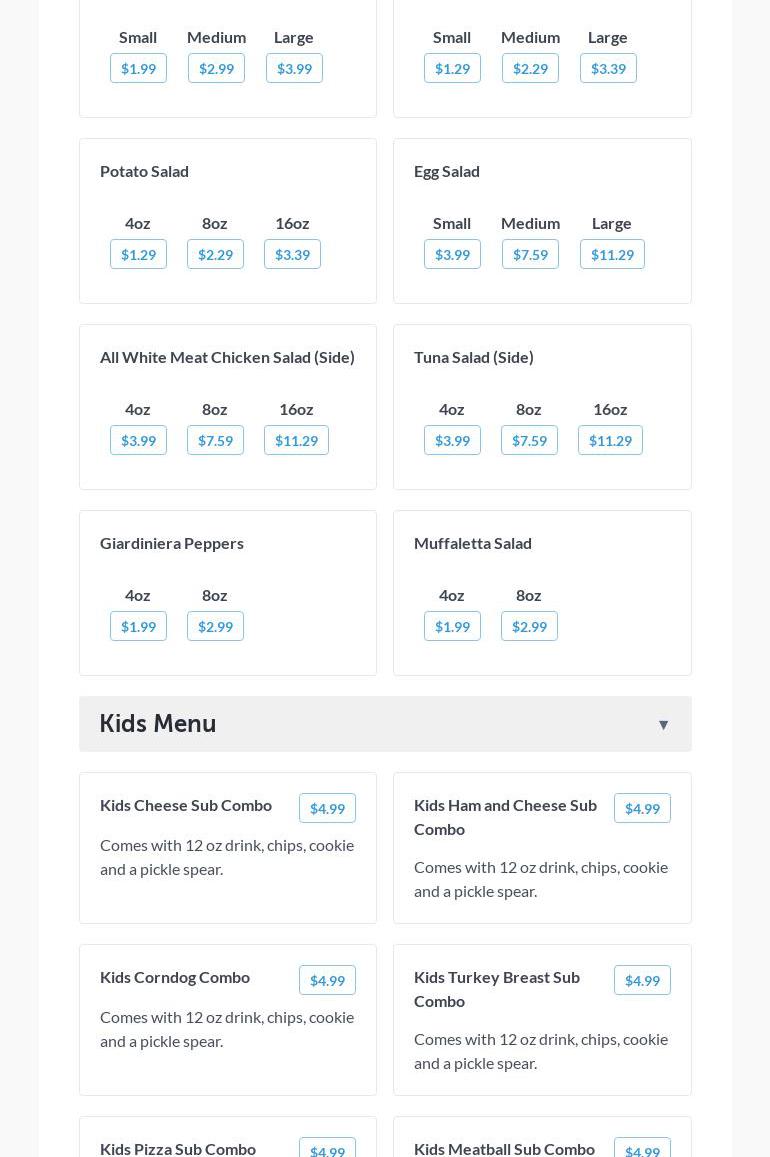
Task: Pick Tuna Salad Side 4oz $3.99
Action: click(452, 441)
